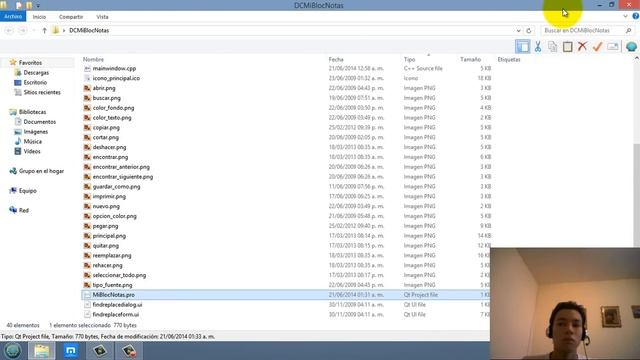Image resolution: width=640 pixels, height=360 pixels.
Task: Select Equipo in the navigation pane
Action: point(27,191)
